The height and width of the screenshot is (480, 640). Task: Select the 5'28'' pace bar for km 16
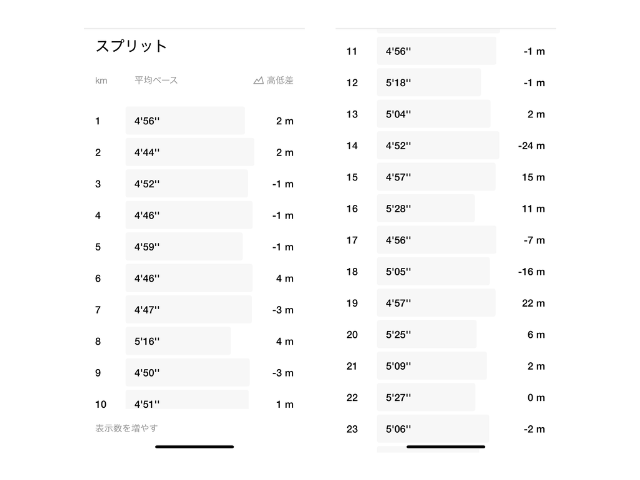(x=426, y=209)
